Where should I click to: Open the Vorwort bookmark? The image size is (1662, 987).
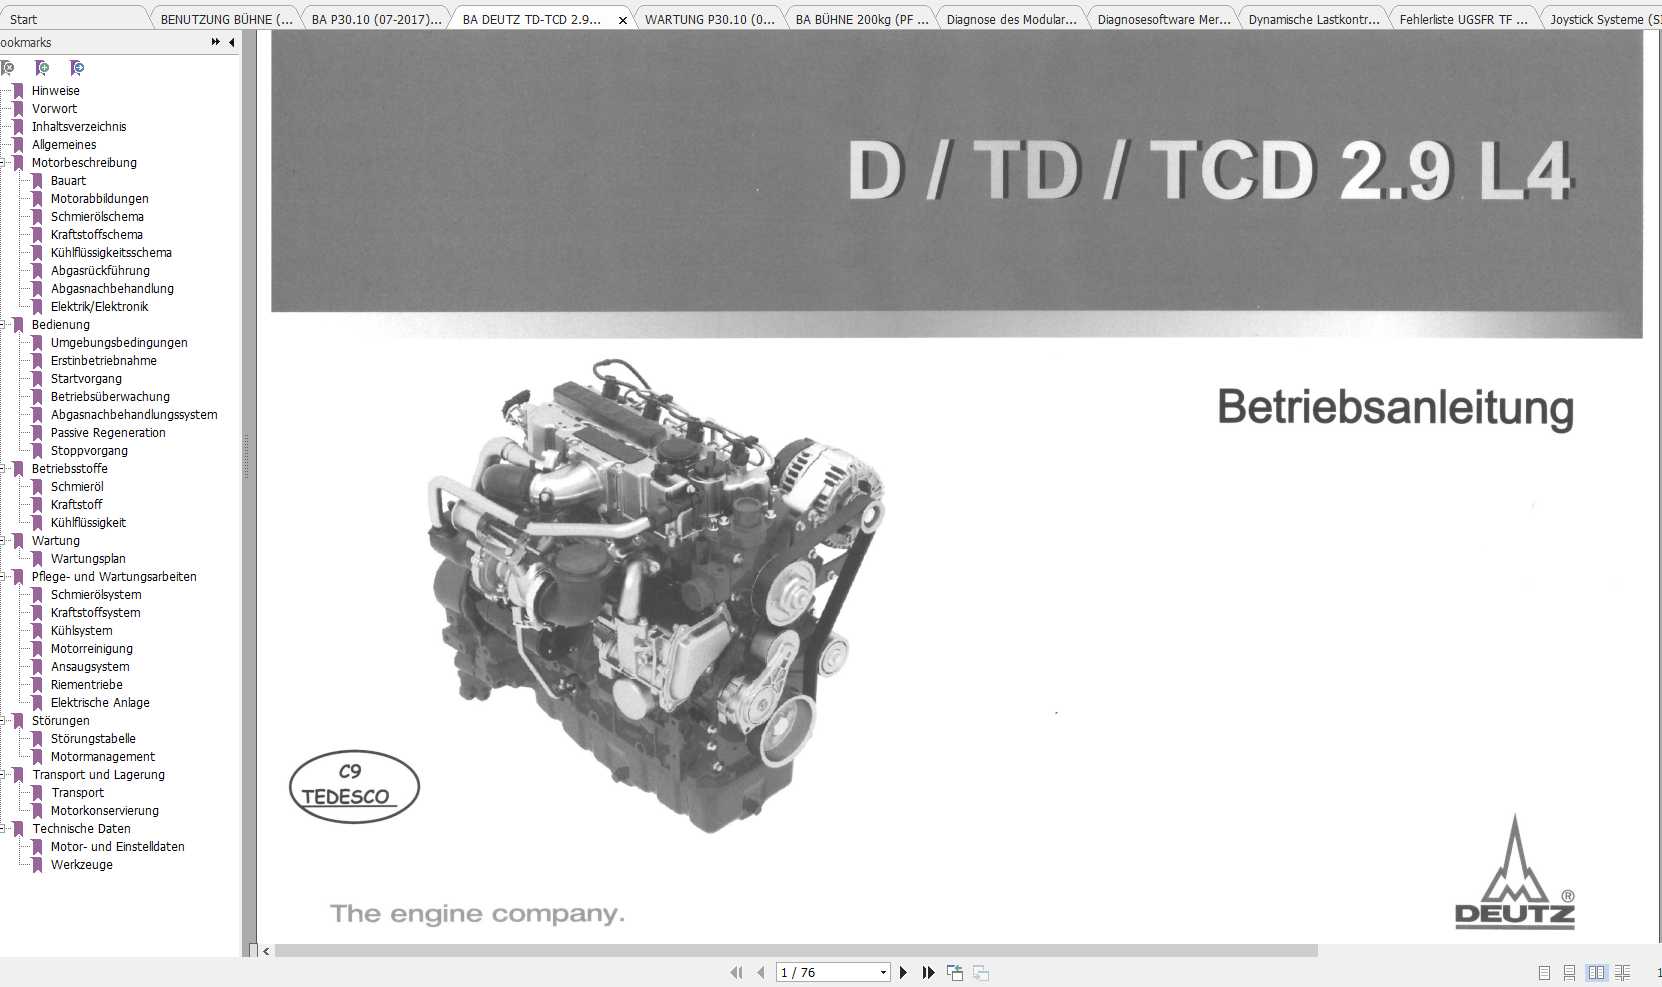point(54,108)
